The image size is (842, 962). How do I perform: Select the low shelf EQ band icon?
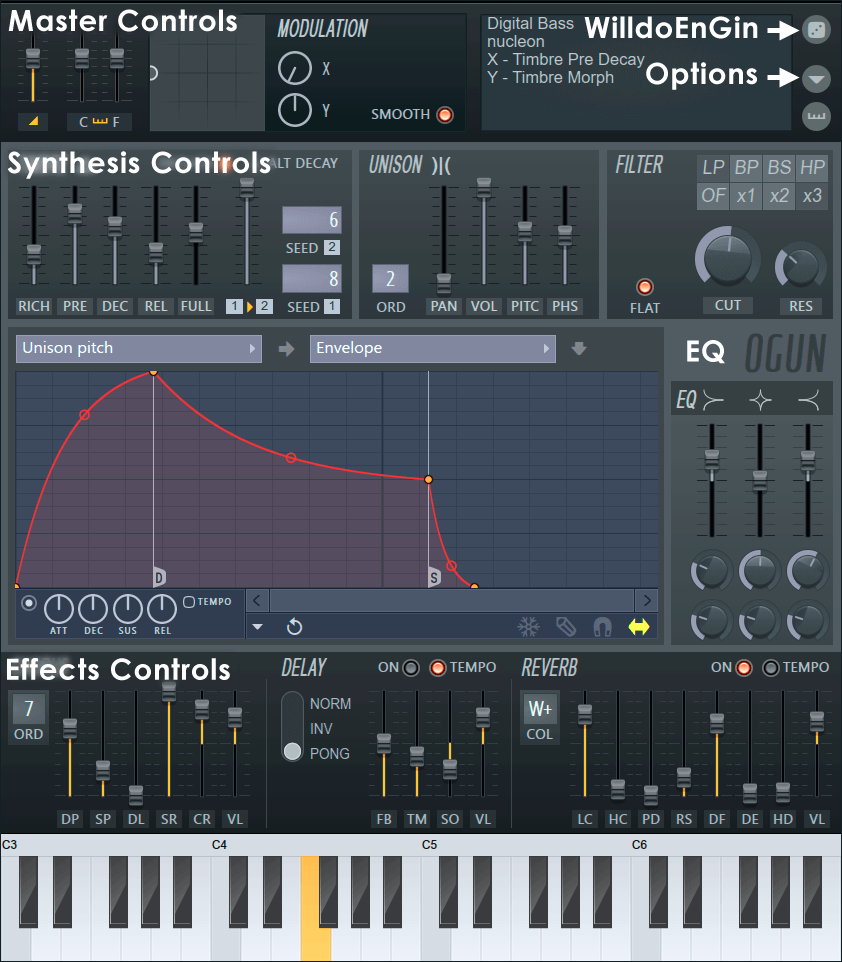click(x=712, y=399)
